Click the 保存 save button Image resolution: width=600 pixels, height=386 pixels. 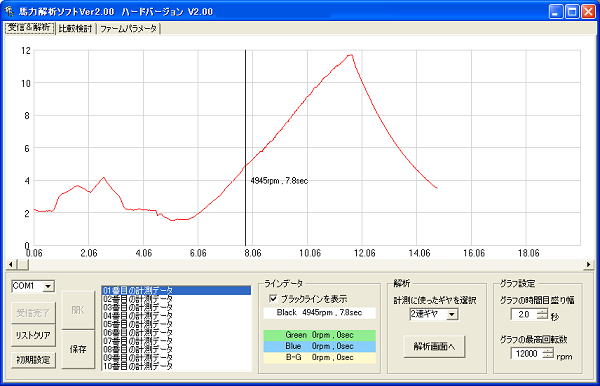click(x=78, y=349)
